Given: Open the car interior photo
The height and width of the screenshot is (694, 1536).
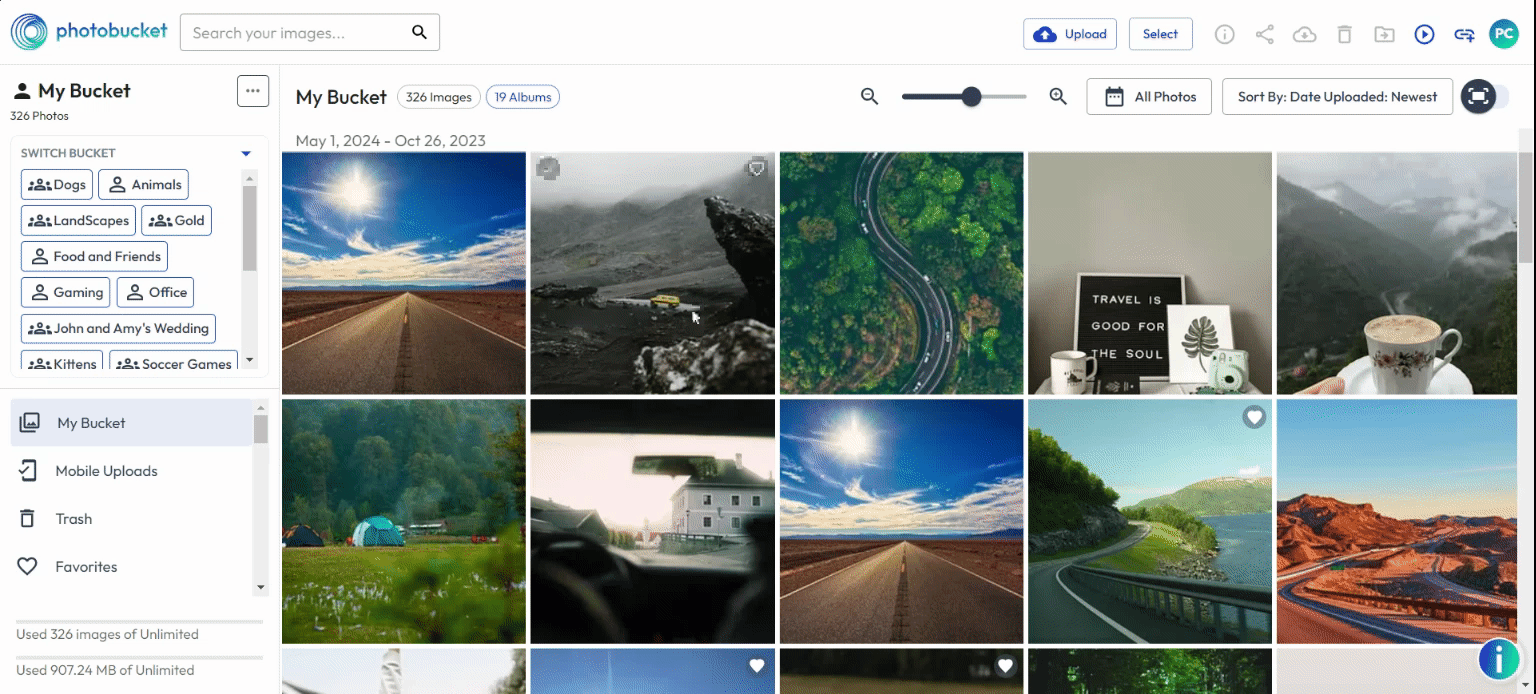Looking at the screenshot, I should point(653,521).
